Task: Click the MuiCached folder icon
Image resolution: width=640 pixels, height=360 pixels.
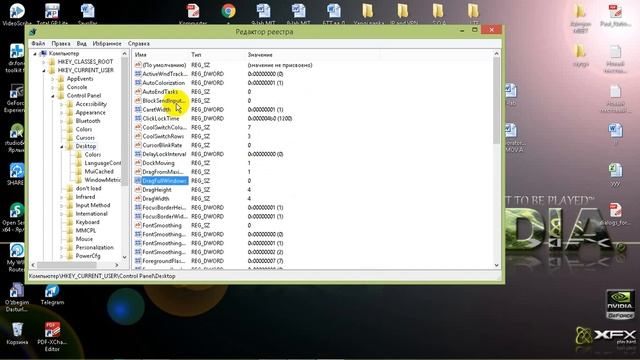Action: [x=79, y=171]
